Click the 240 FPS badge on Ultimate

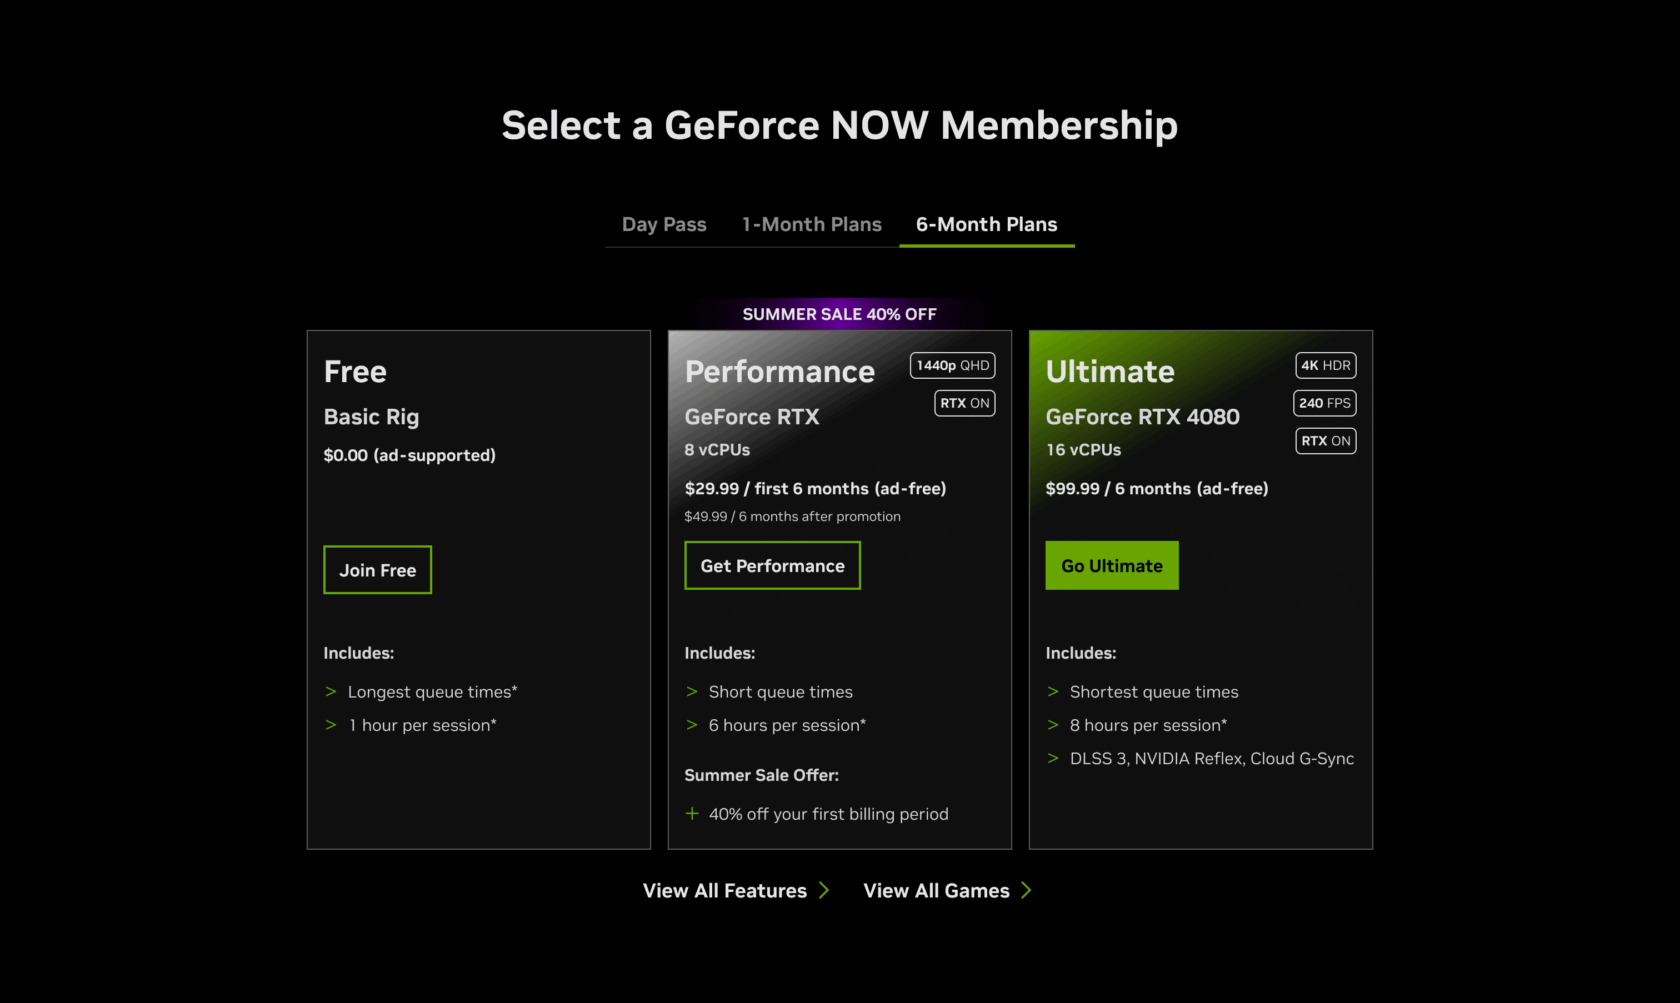click(1324, 403)
